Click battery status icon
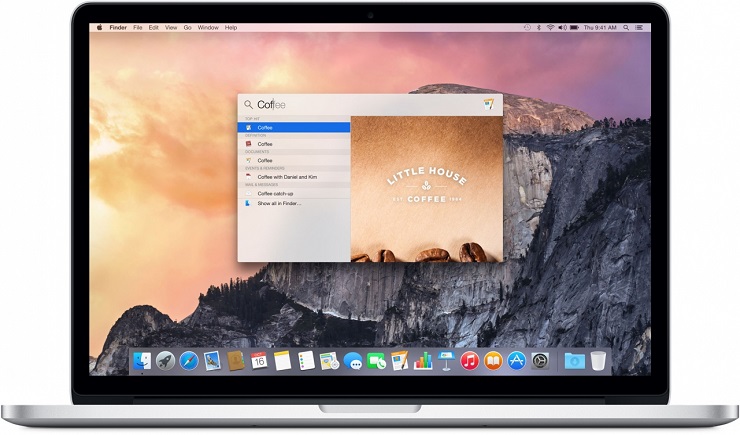Screen dimensions: 740x435 (574, 28)
